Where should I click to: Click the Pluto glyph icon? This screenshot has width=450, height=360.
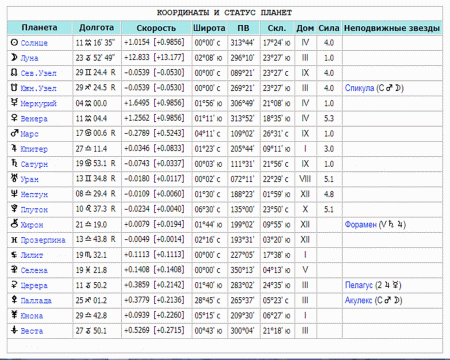pyautogui.click(x=14, y=209)
